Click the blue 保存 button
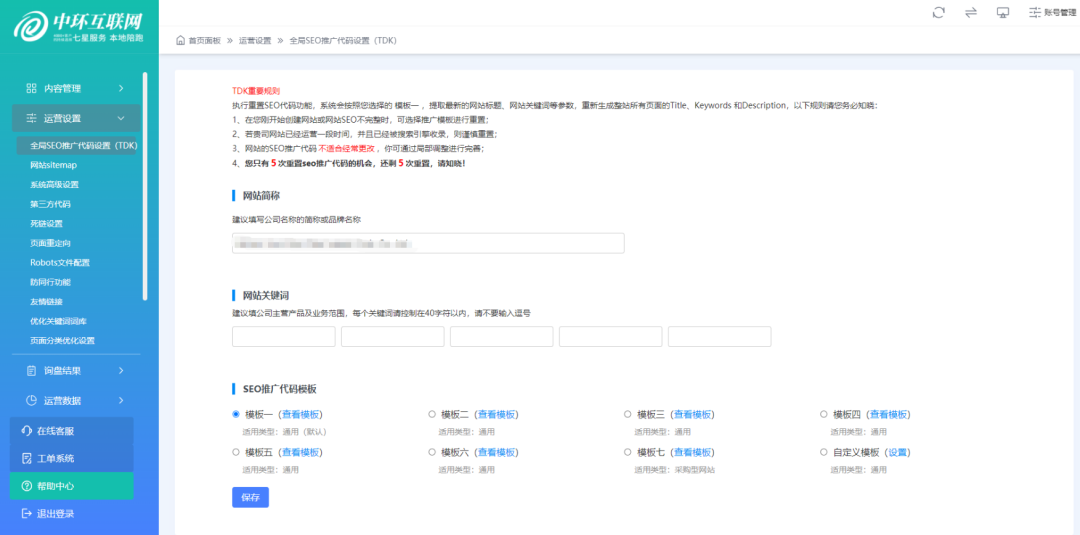1080x535 pixels. pos(250,497)
